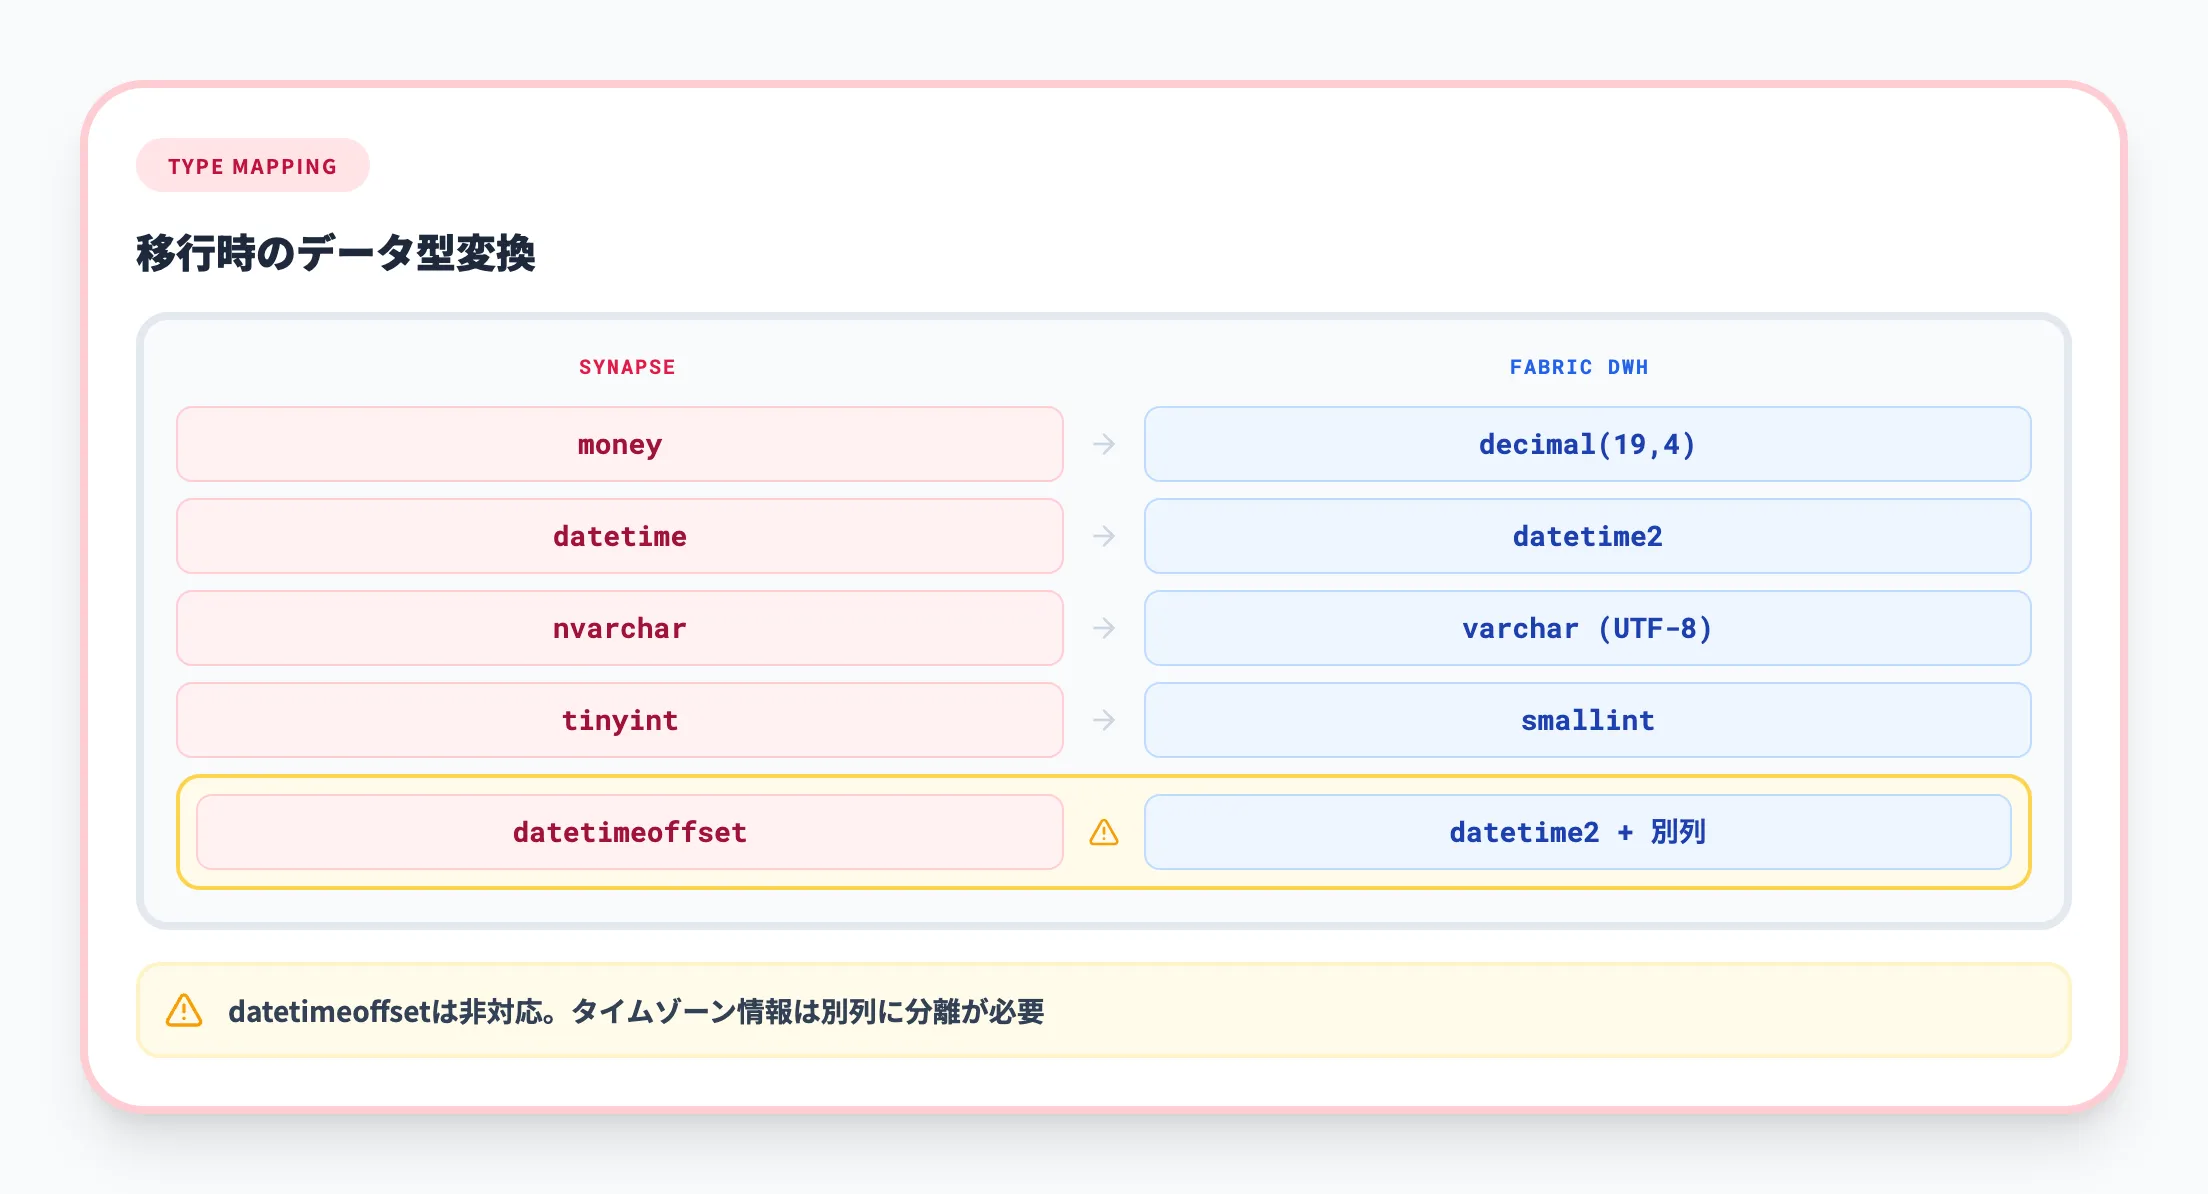Select the FABRIC DWH column header
2208x1194 pixels.
(1580, 366)
